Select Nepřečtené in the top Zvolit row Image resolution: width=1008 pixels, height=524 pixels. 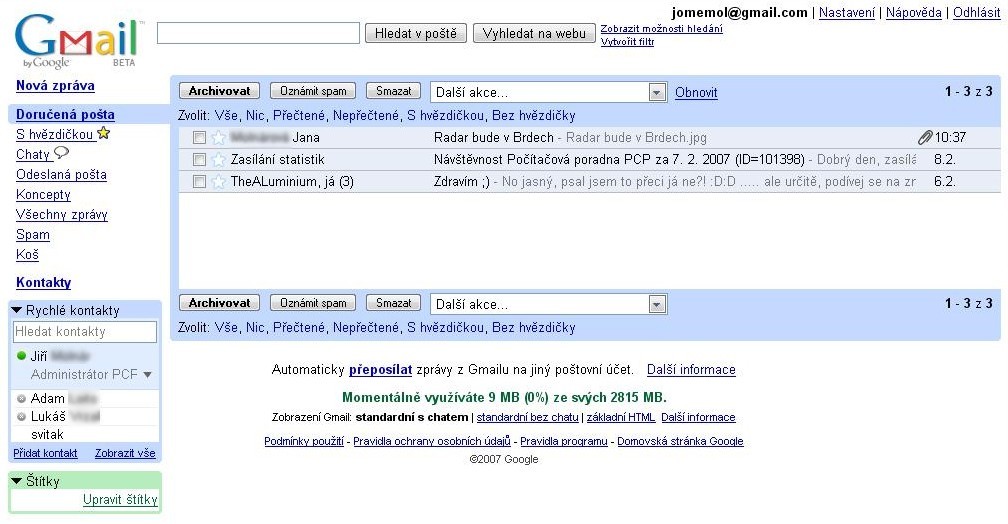tap(366, 116)
